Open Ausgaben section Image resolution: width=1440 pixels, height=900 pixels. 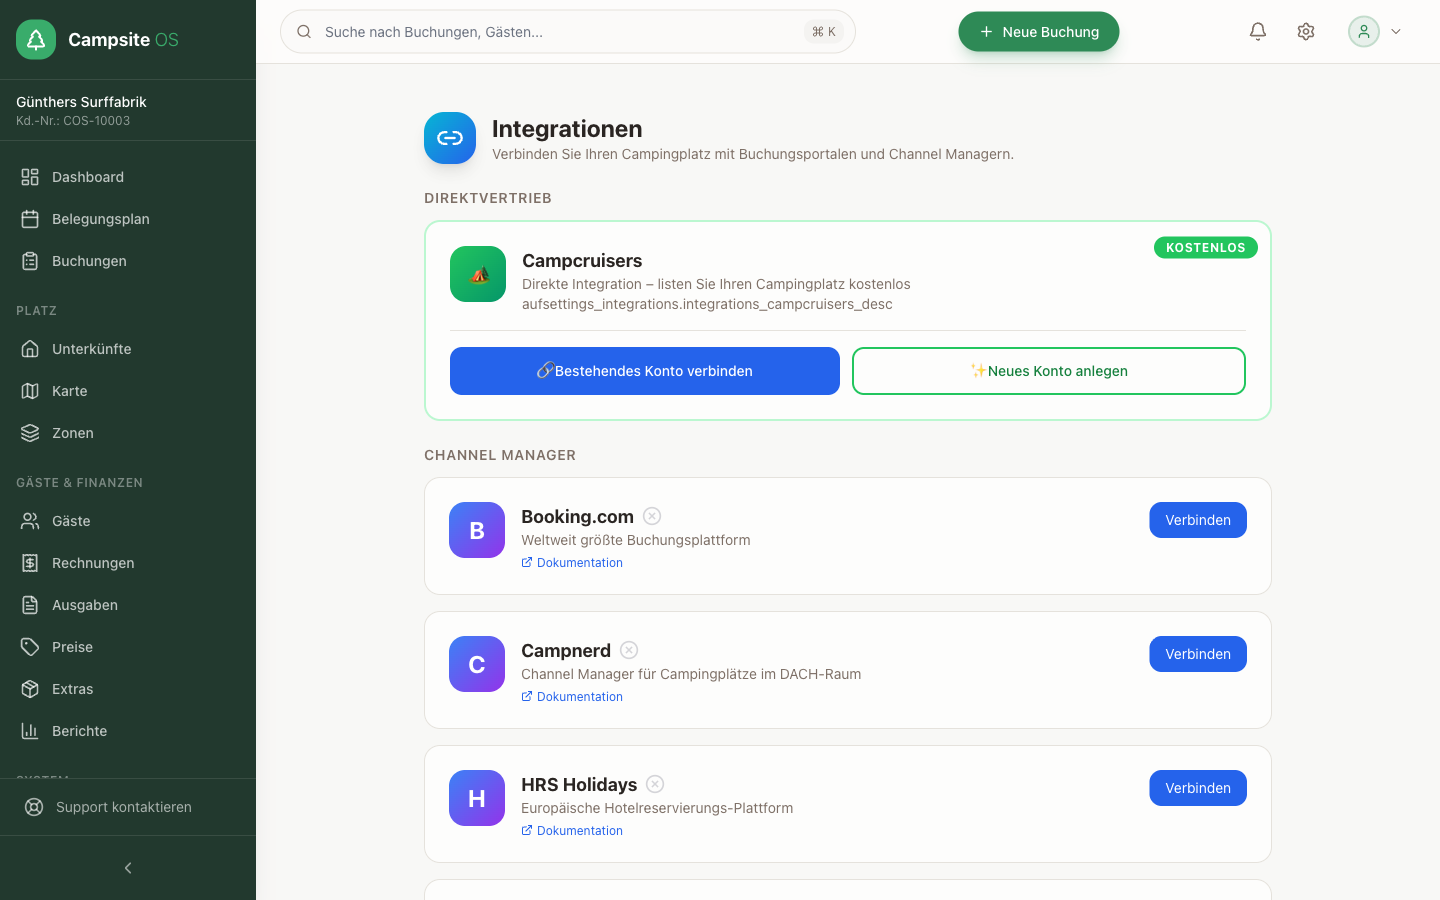point(128,605)
